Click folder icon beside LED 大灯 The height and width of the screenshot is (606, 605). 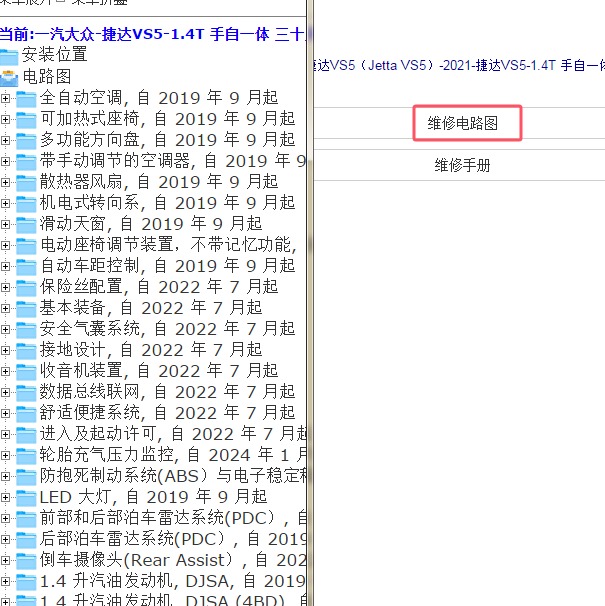[x=26, y=498]
